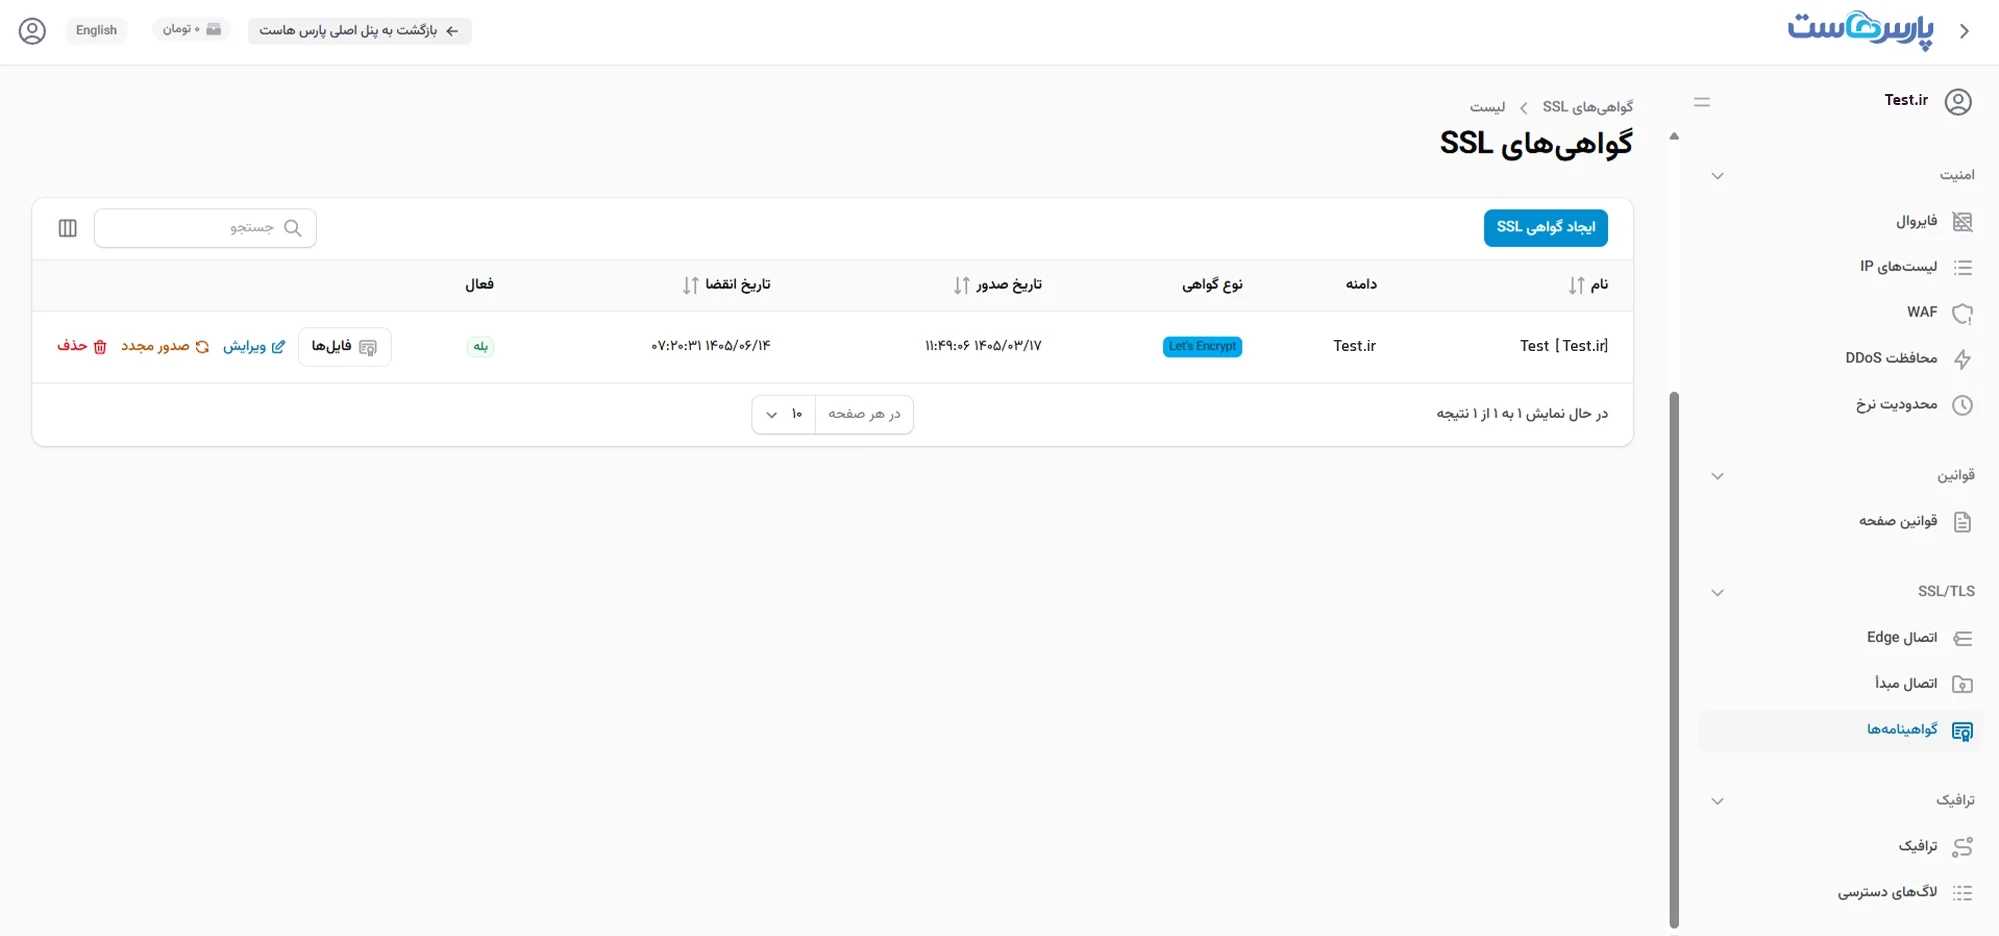Click result count text در حال نمایش

pyautogui.click(x=1522, y=414)
